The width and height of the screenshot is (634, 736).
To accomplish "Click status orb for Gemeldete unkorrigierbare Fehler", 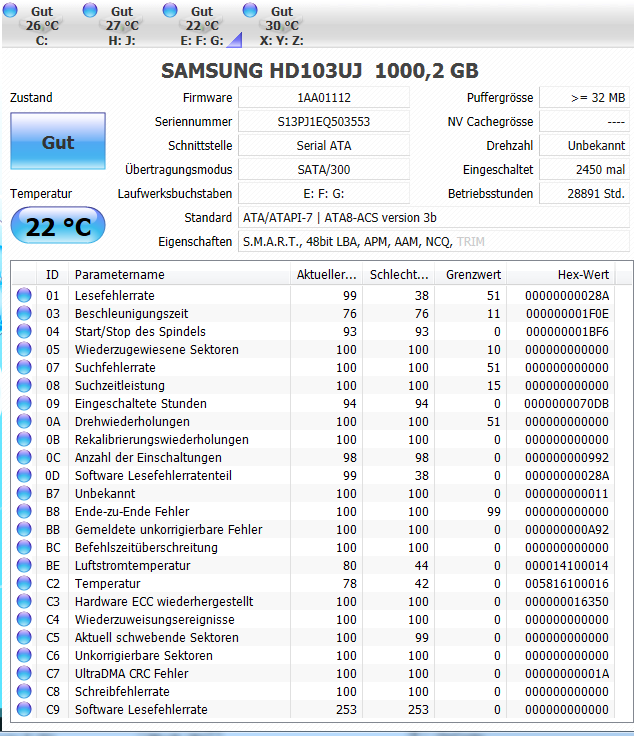I will 24,529.
